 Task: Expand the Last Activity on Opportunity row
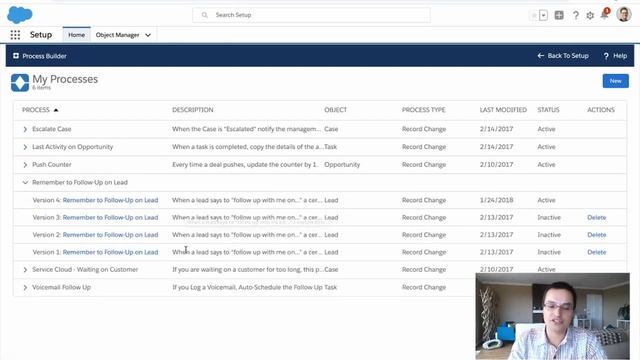tap(25, 147)
